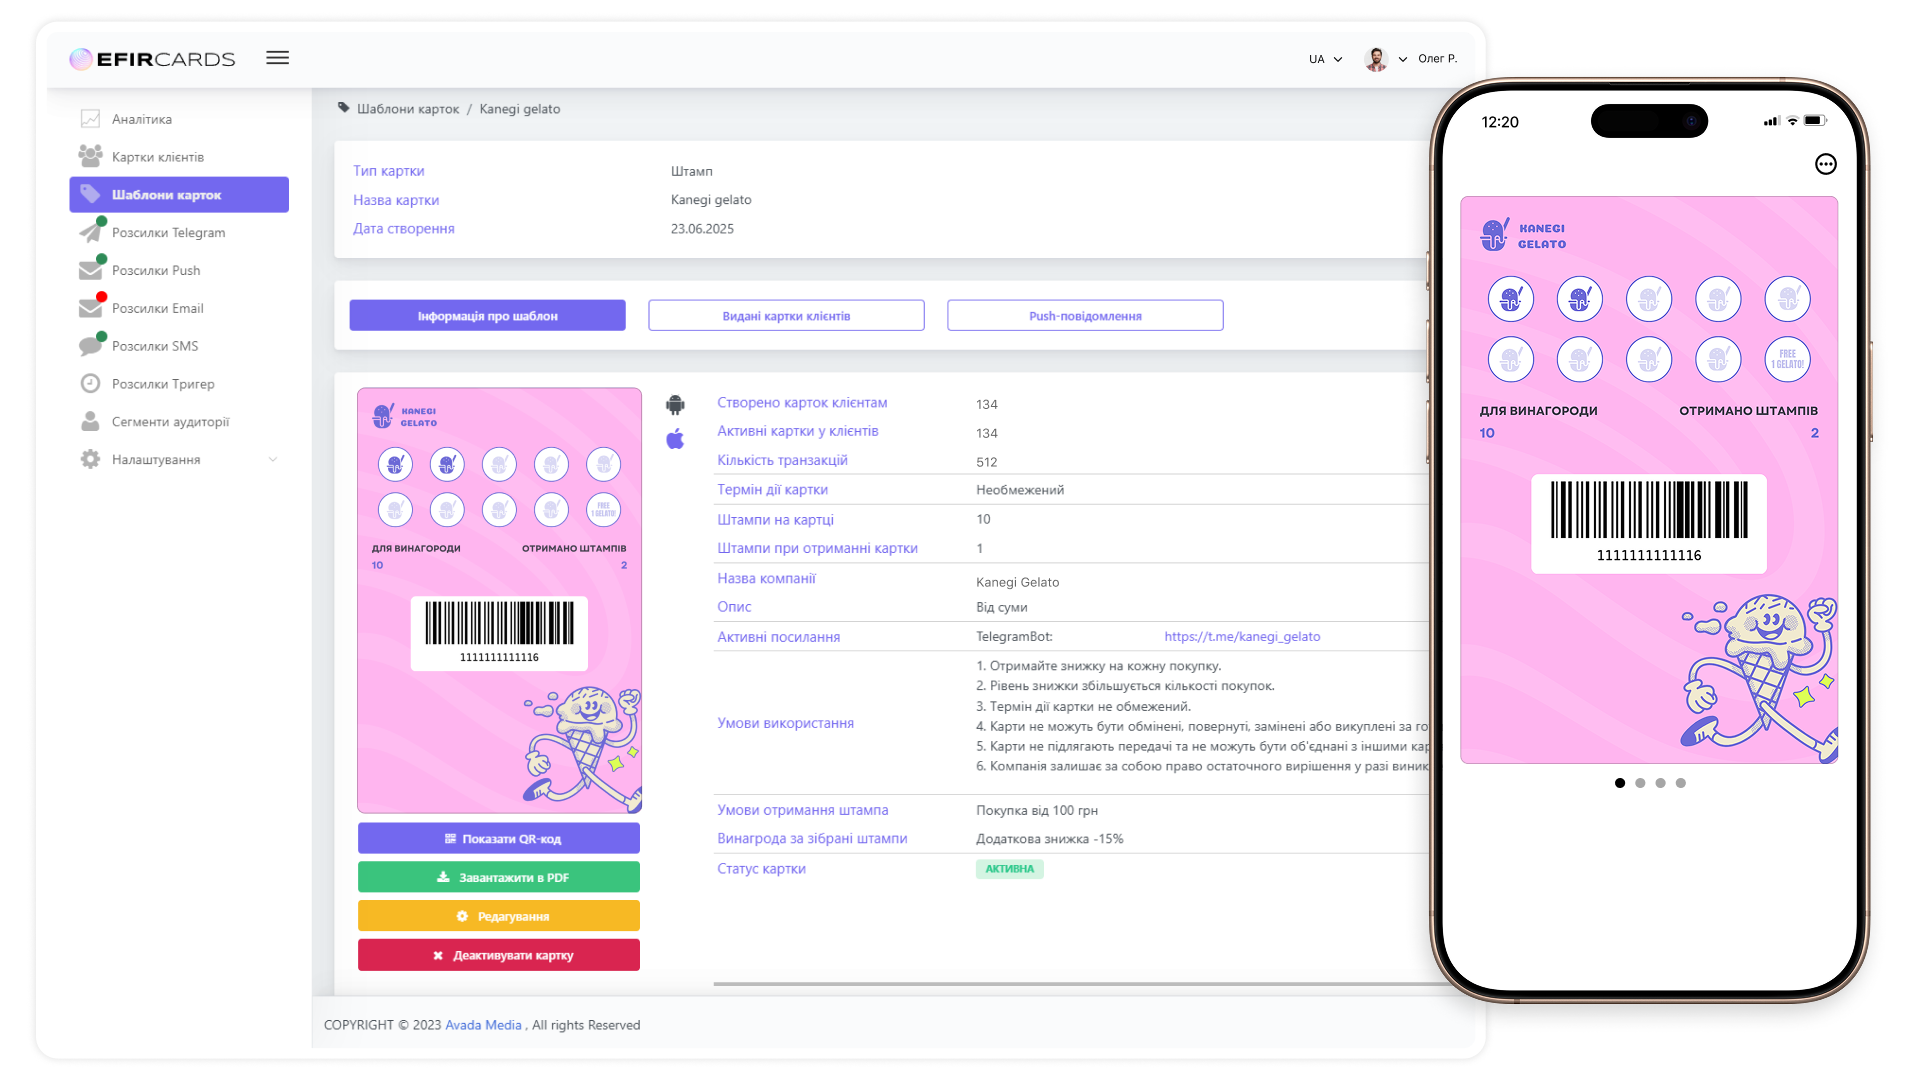
Task: Click Завантажити в PDF button
Action: (499, 877)
